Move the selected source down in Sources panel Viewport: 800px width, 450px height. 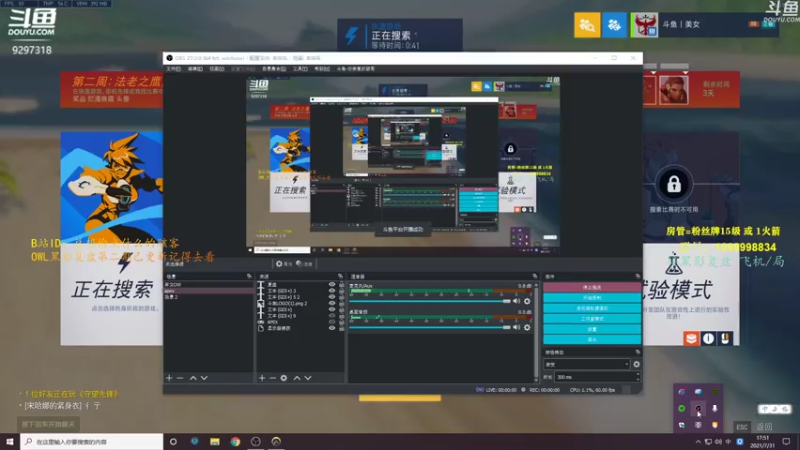pyautogui.click(x=308, y=378)
